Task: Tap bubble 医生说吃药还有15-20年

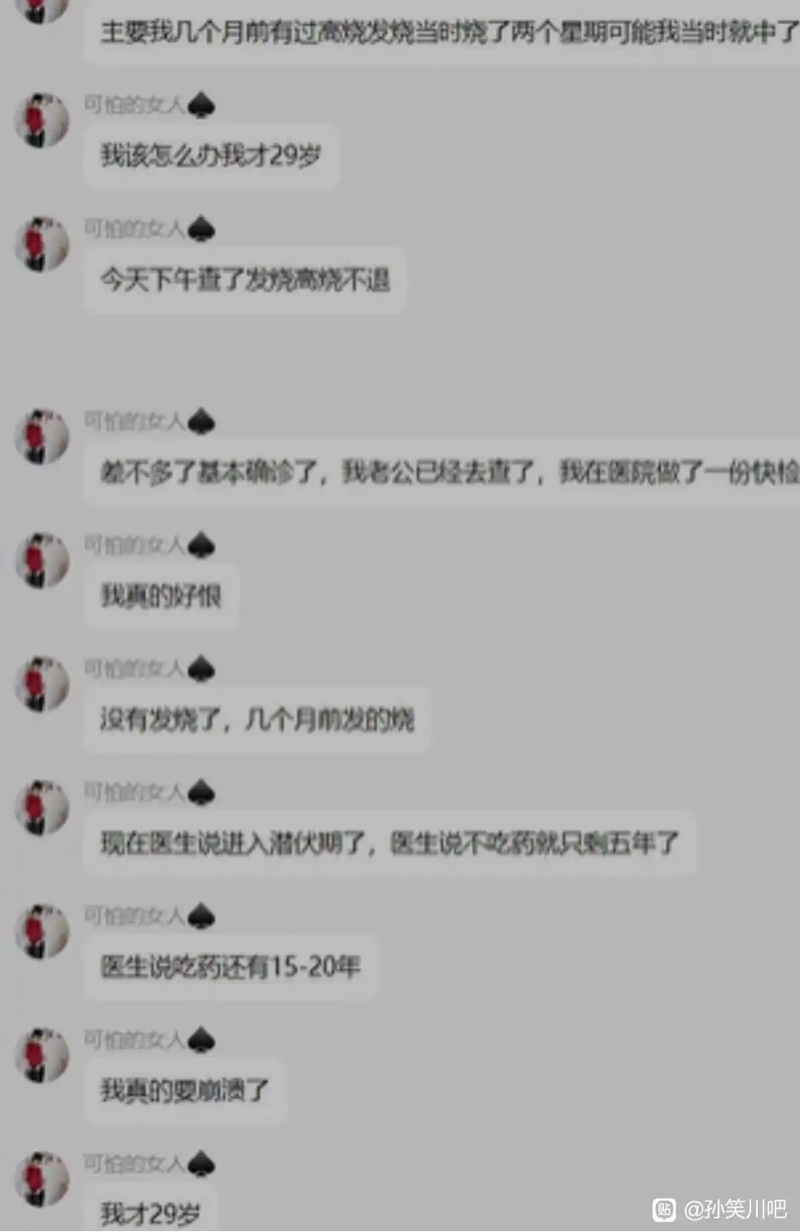Action: 230,967
